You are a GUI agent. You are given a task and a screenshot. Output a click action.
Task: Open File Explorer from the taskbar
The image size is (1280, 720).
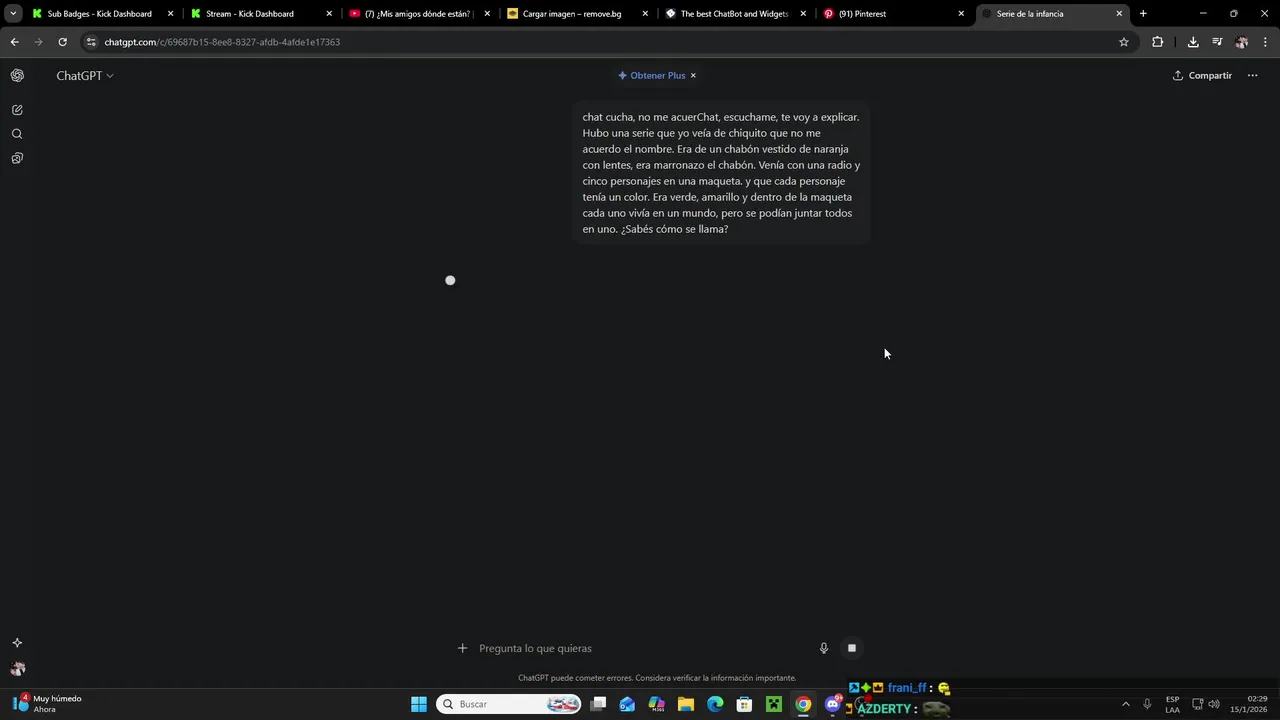tap(686, 704)
